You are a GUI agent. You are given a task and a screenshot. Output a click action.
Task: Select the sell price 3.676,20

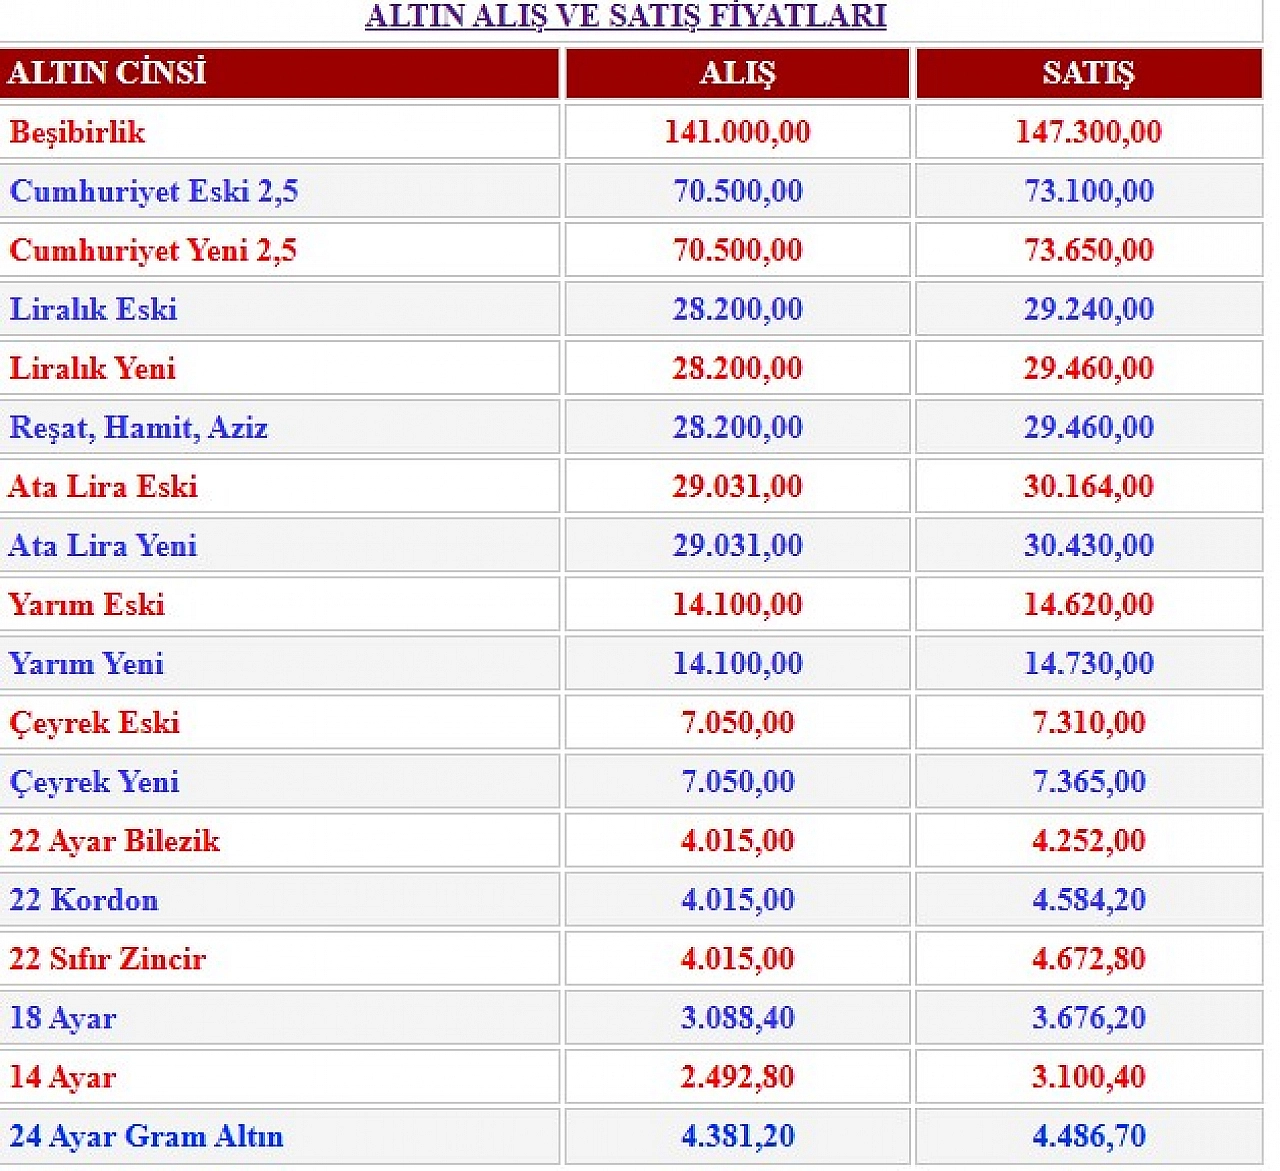coord(1089,1017)
